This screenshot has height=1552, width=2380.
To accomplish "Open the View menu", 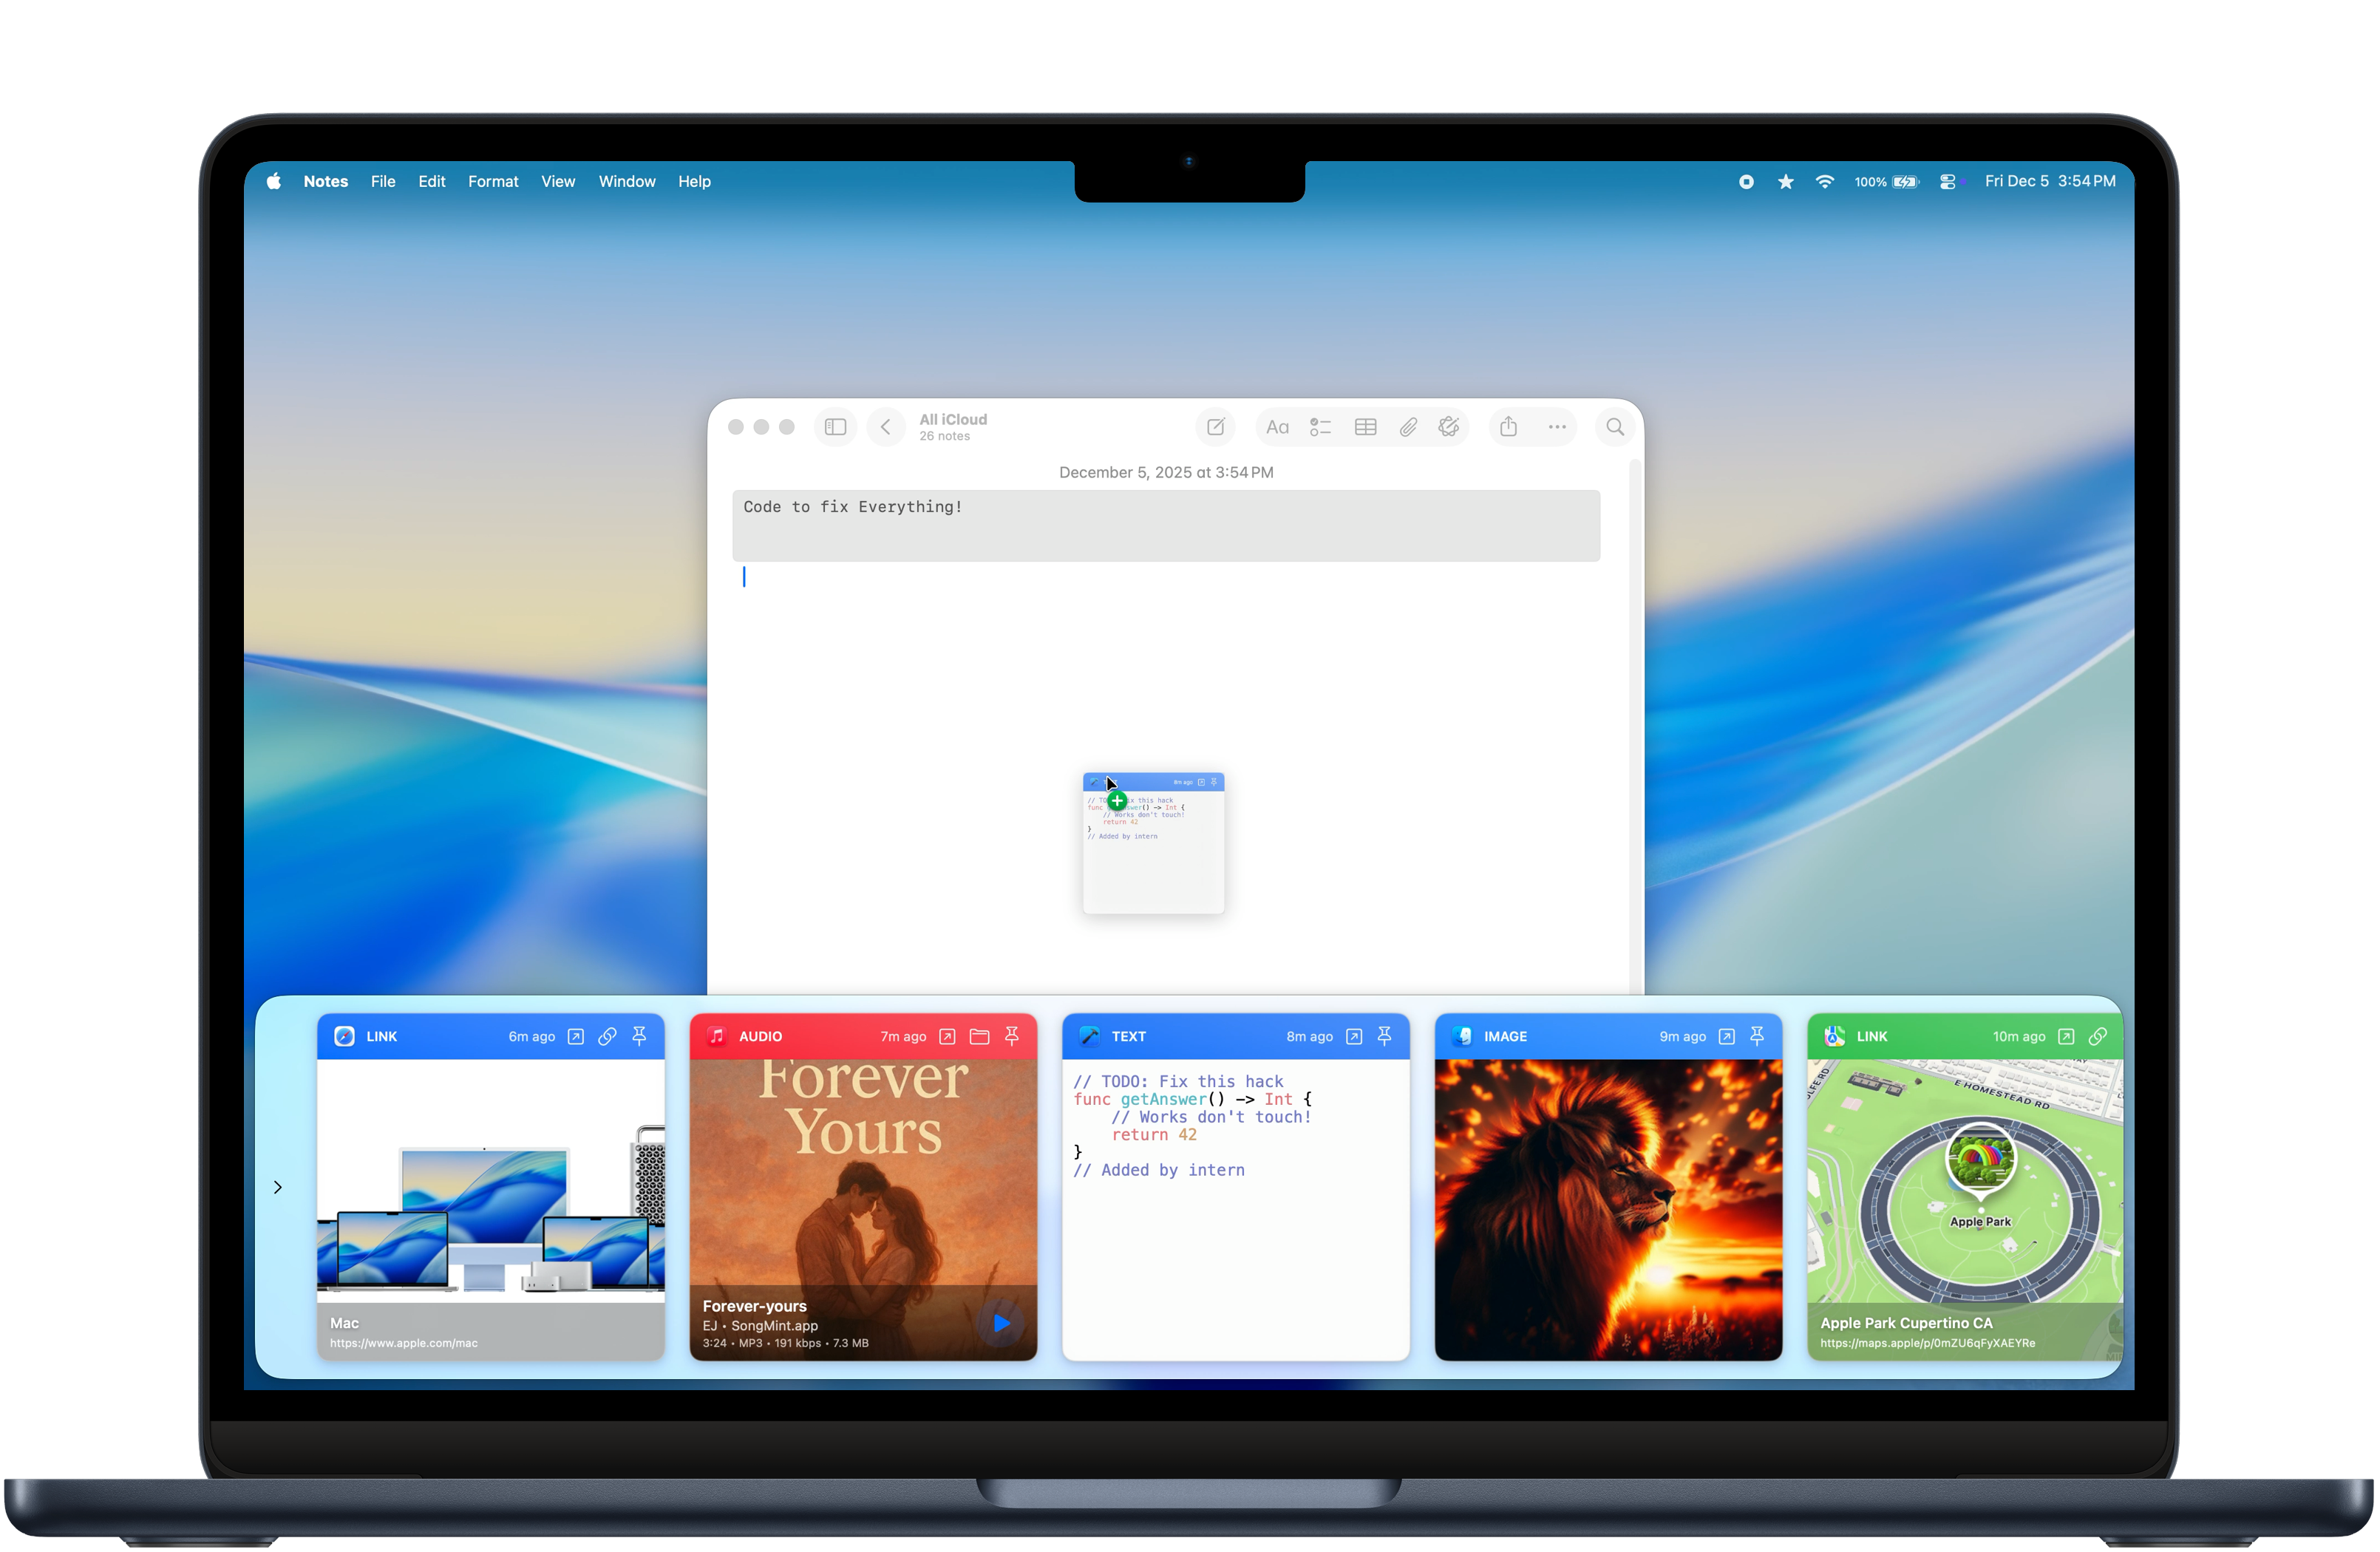I will tap(558, 181).
